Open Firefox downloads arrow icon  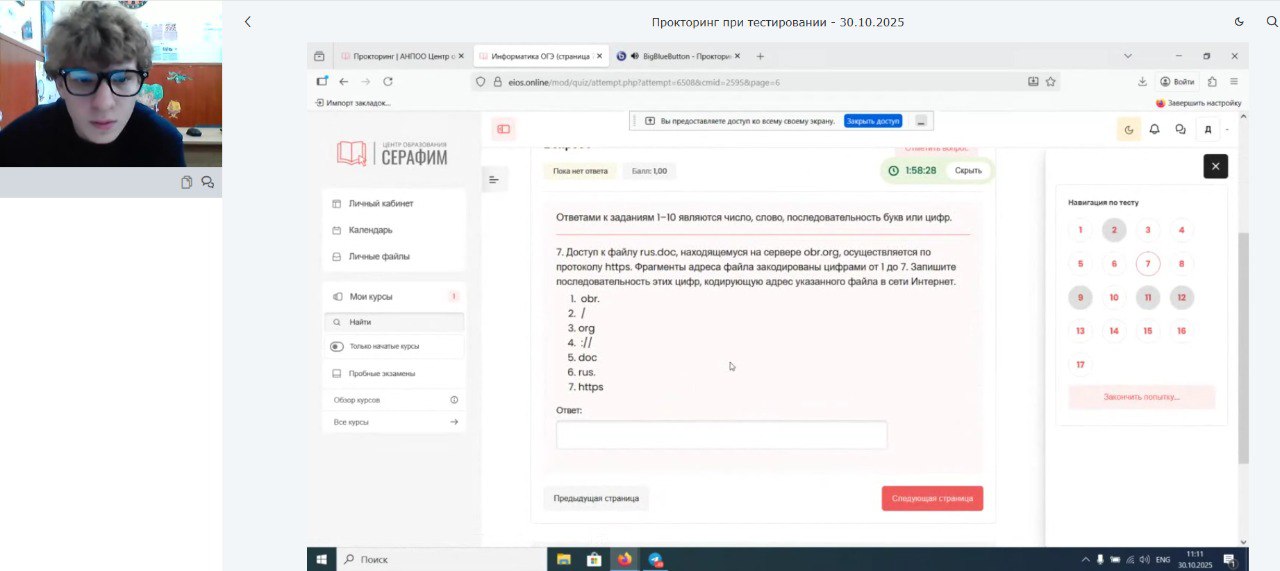tap(1142, 82)
